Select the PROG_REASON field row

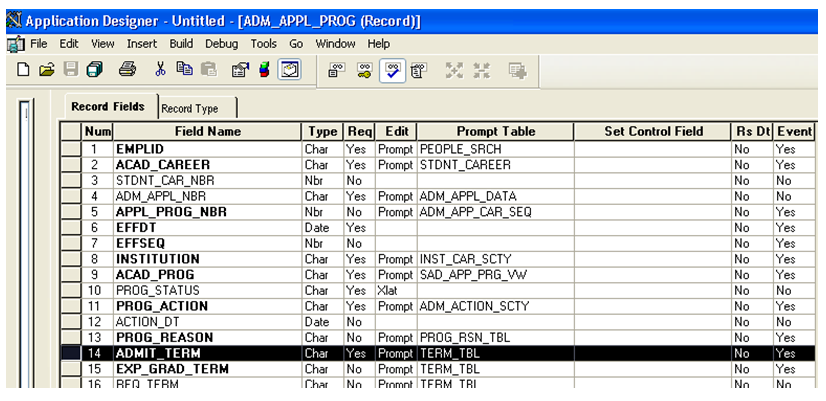click(x=439, y=337)
